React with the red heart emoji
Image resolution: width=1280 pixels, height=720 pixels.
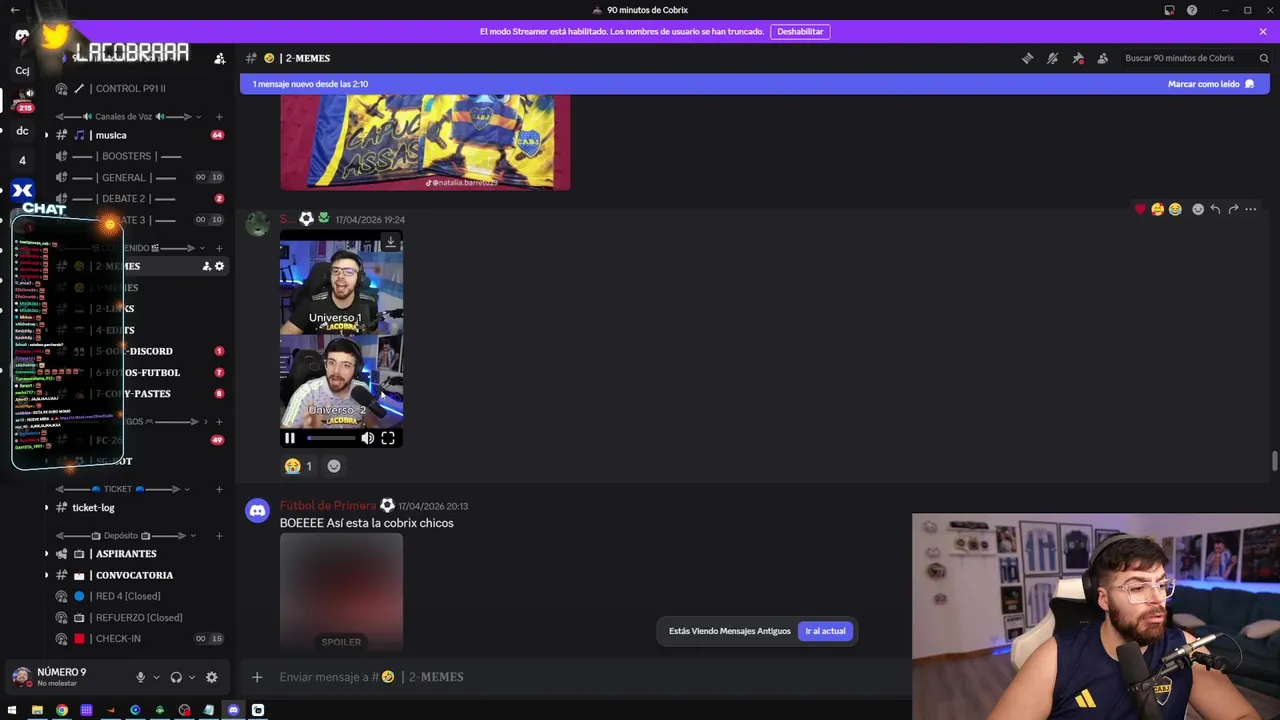(1139, 209)
